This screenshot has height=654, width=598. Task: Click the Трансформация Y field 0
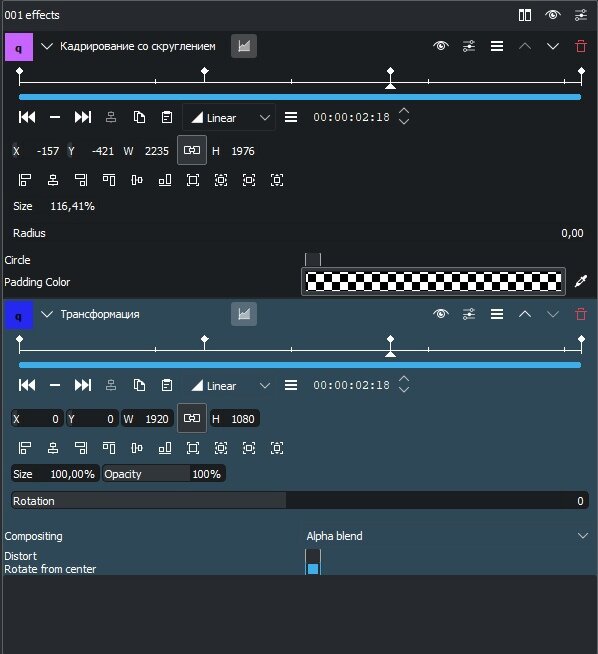(92, 419)
